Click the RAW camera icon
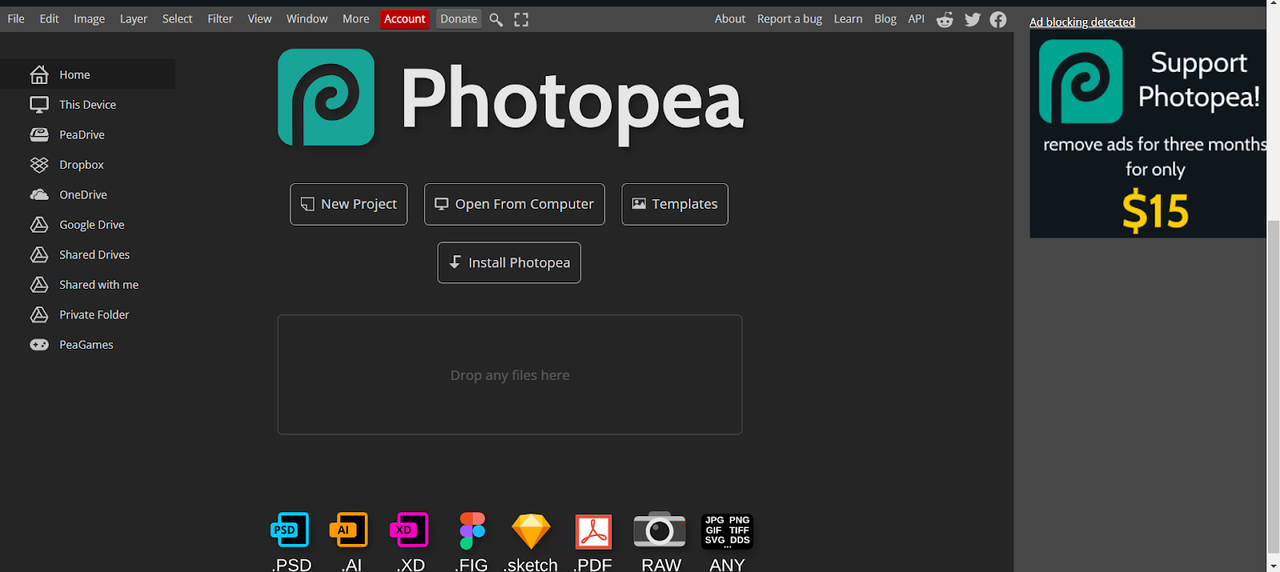Image resolution: width=1280 pixels, height=572 pixels. coord(660,530)
